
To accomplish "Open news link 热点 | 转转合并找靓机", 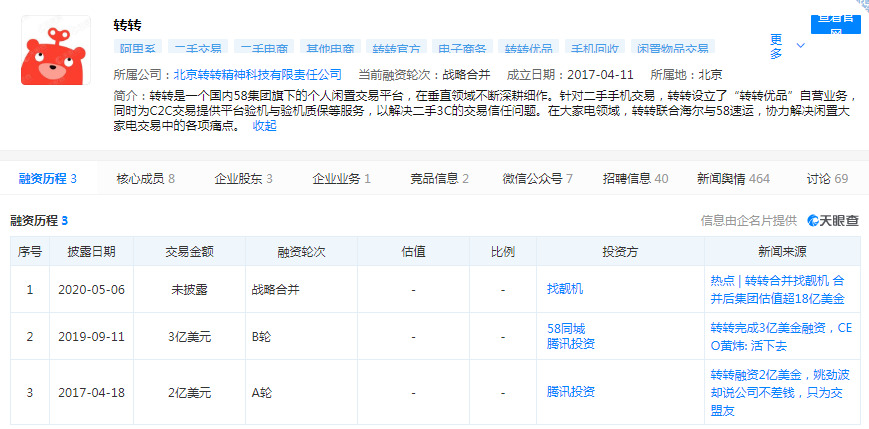I will pos(778,289).
